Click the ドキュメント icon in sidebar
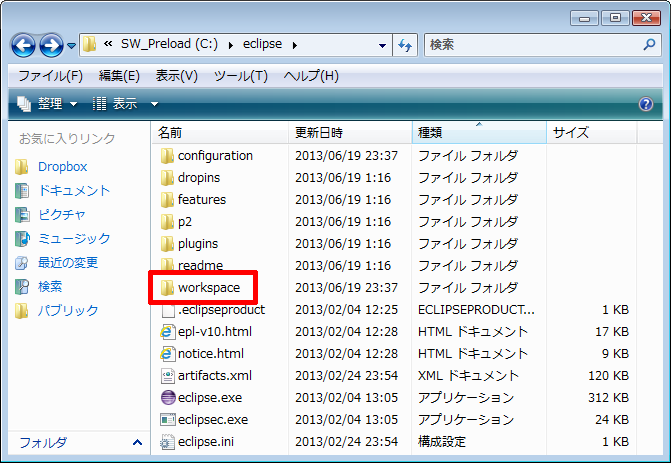The width and height of the screenshot is (671, 463). [22, 191]
